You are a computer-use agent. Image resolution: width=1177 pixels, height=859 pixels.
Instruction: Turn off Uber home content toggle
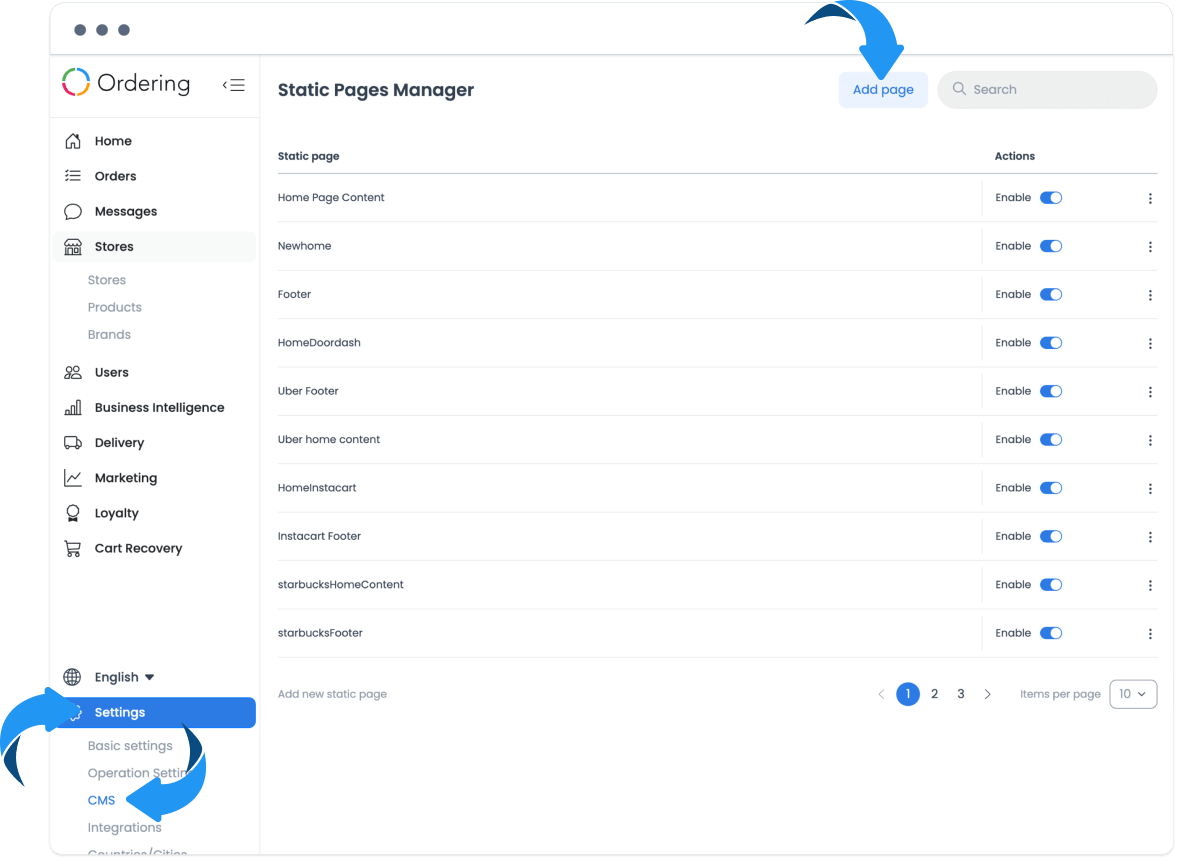tap(1051, 440)
